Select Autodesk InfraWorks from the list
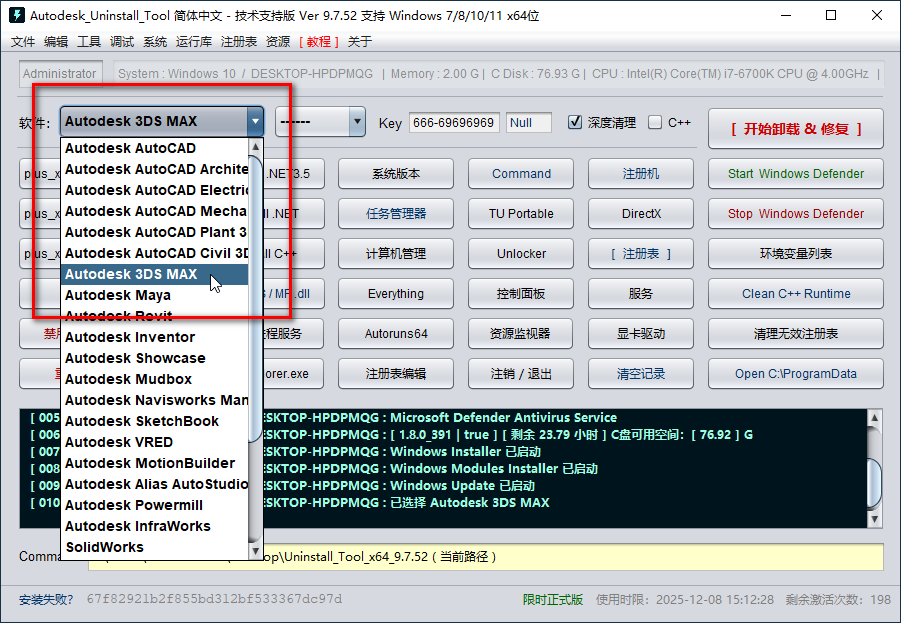The width and height of the screenshot is (901, 623). pos(155,526)
